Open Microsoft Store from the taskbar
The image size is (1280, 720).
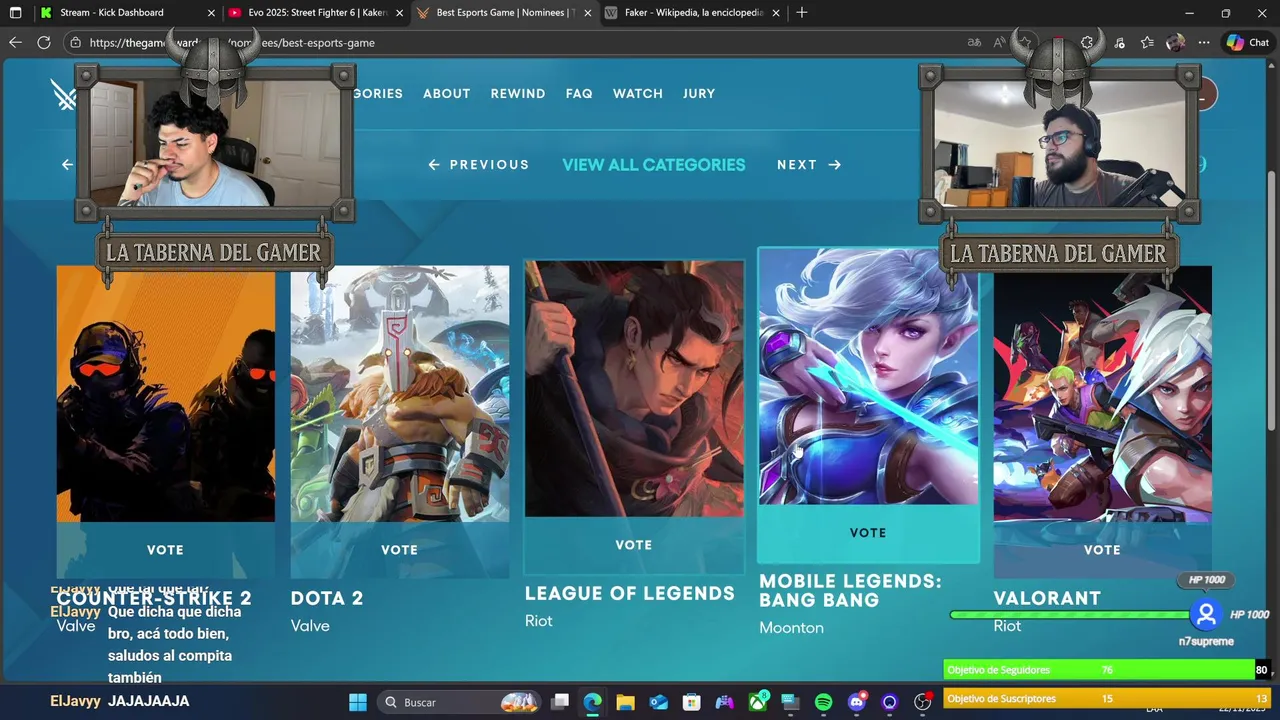point(691,702)
